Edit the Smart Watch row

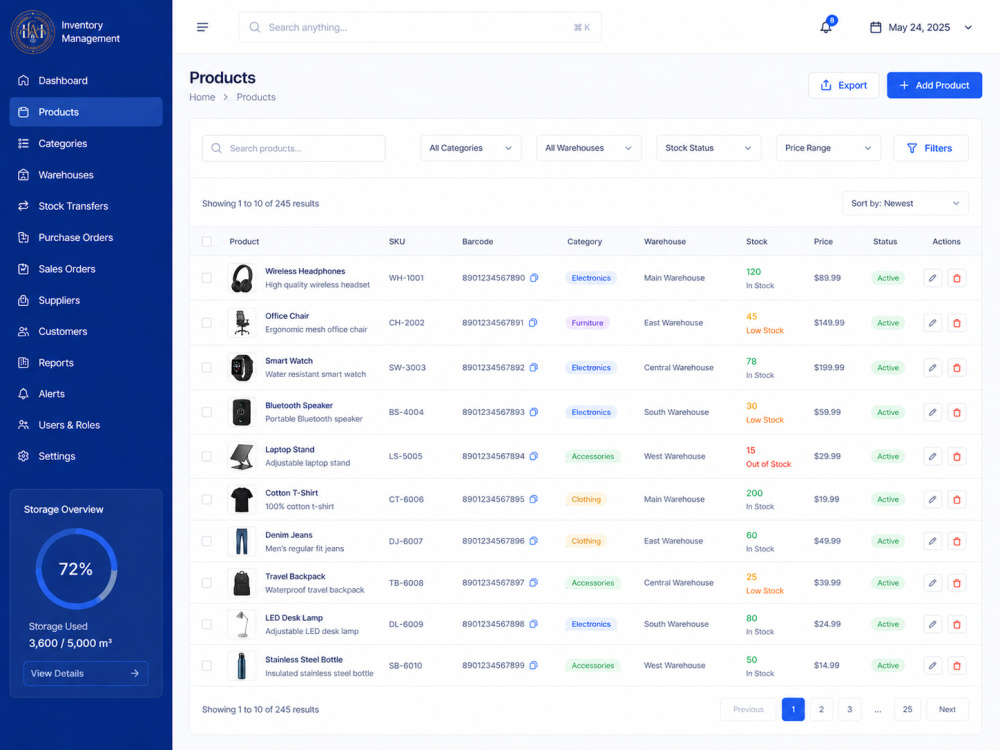932,367
